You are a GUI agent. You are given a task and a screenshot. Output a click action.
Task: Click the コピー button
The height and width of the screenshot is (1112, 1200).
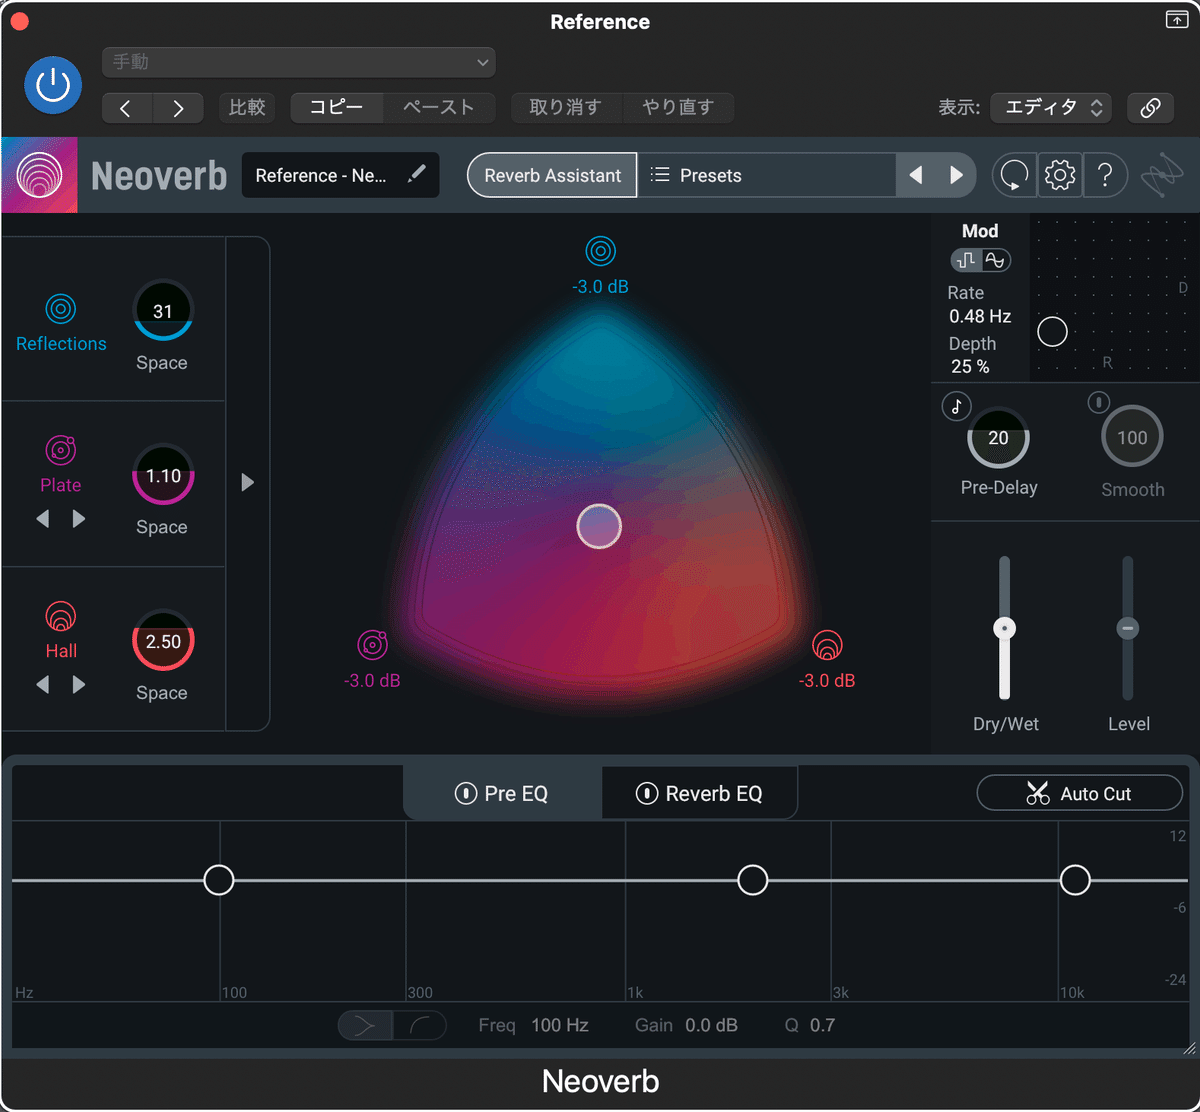click(x=336, y=108)
